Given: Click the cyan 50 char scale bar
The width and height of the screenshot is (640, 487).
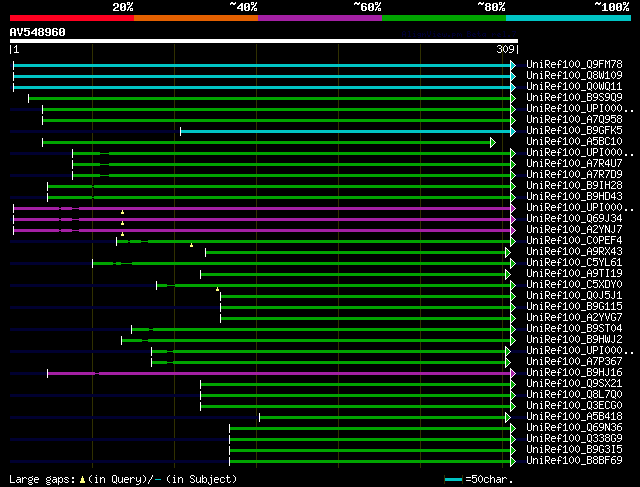Looking at the screenshot, I should (x=454, y=480).
